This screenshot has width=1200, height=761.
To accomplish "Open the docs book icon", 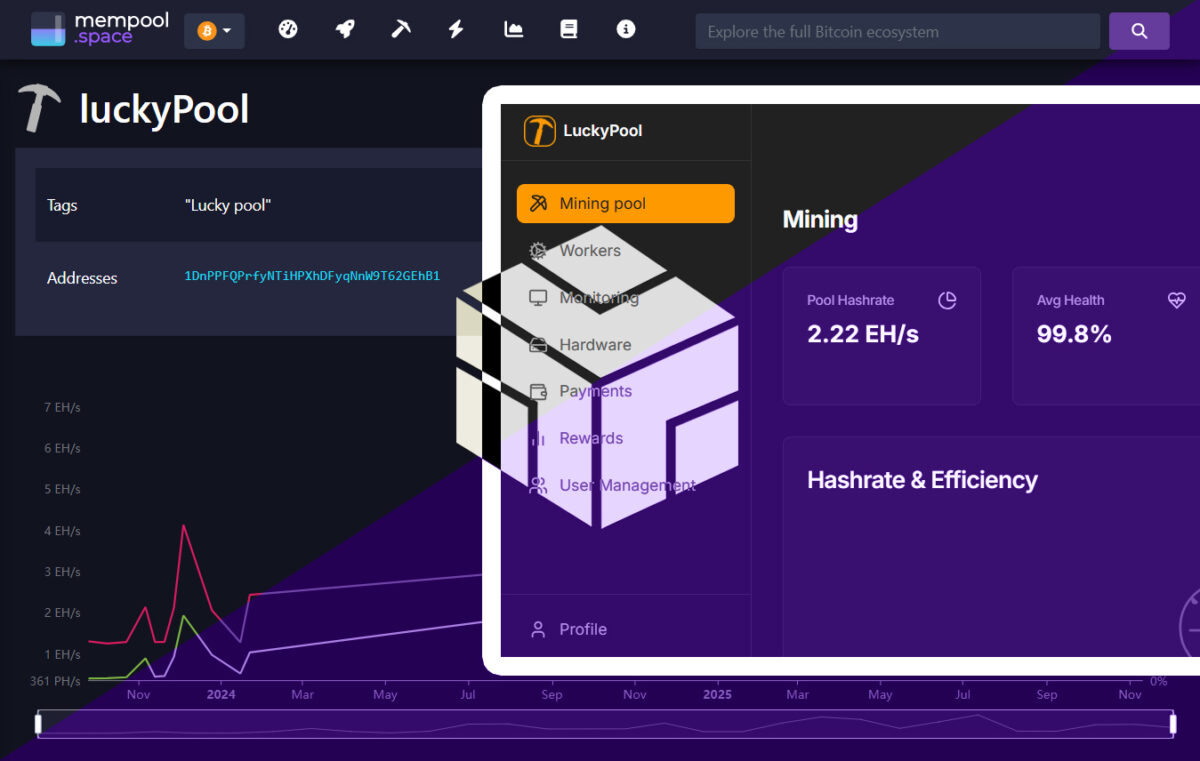I will pos(569,30).
